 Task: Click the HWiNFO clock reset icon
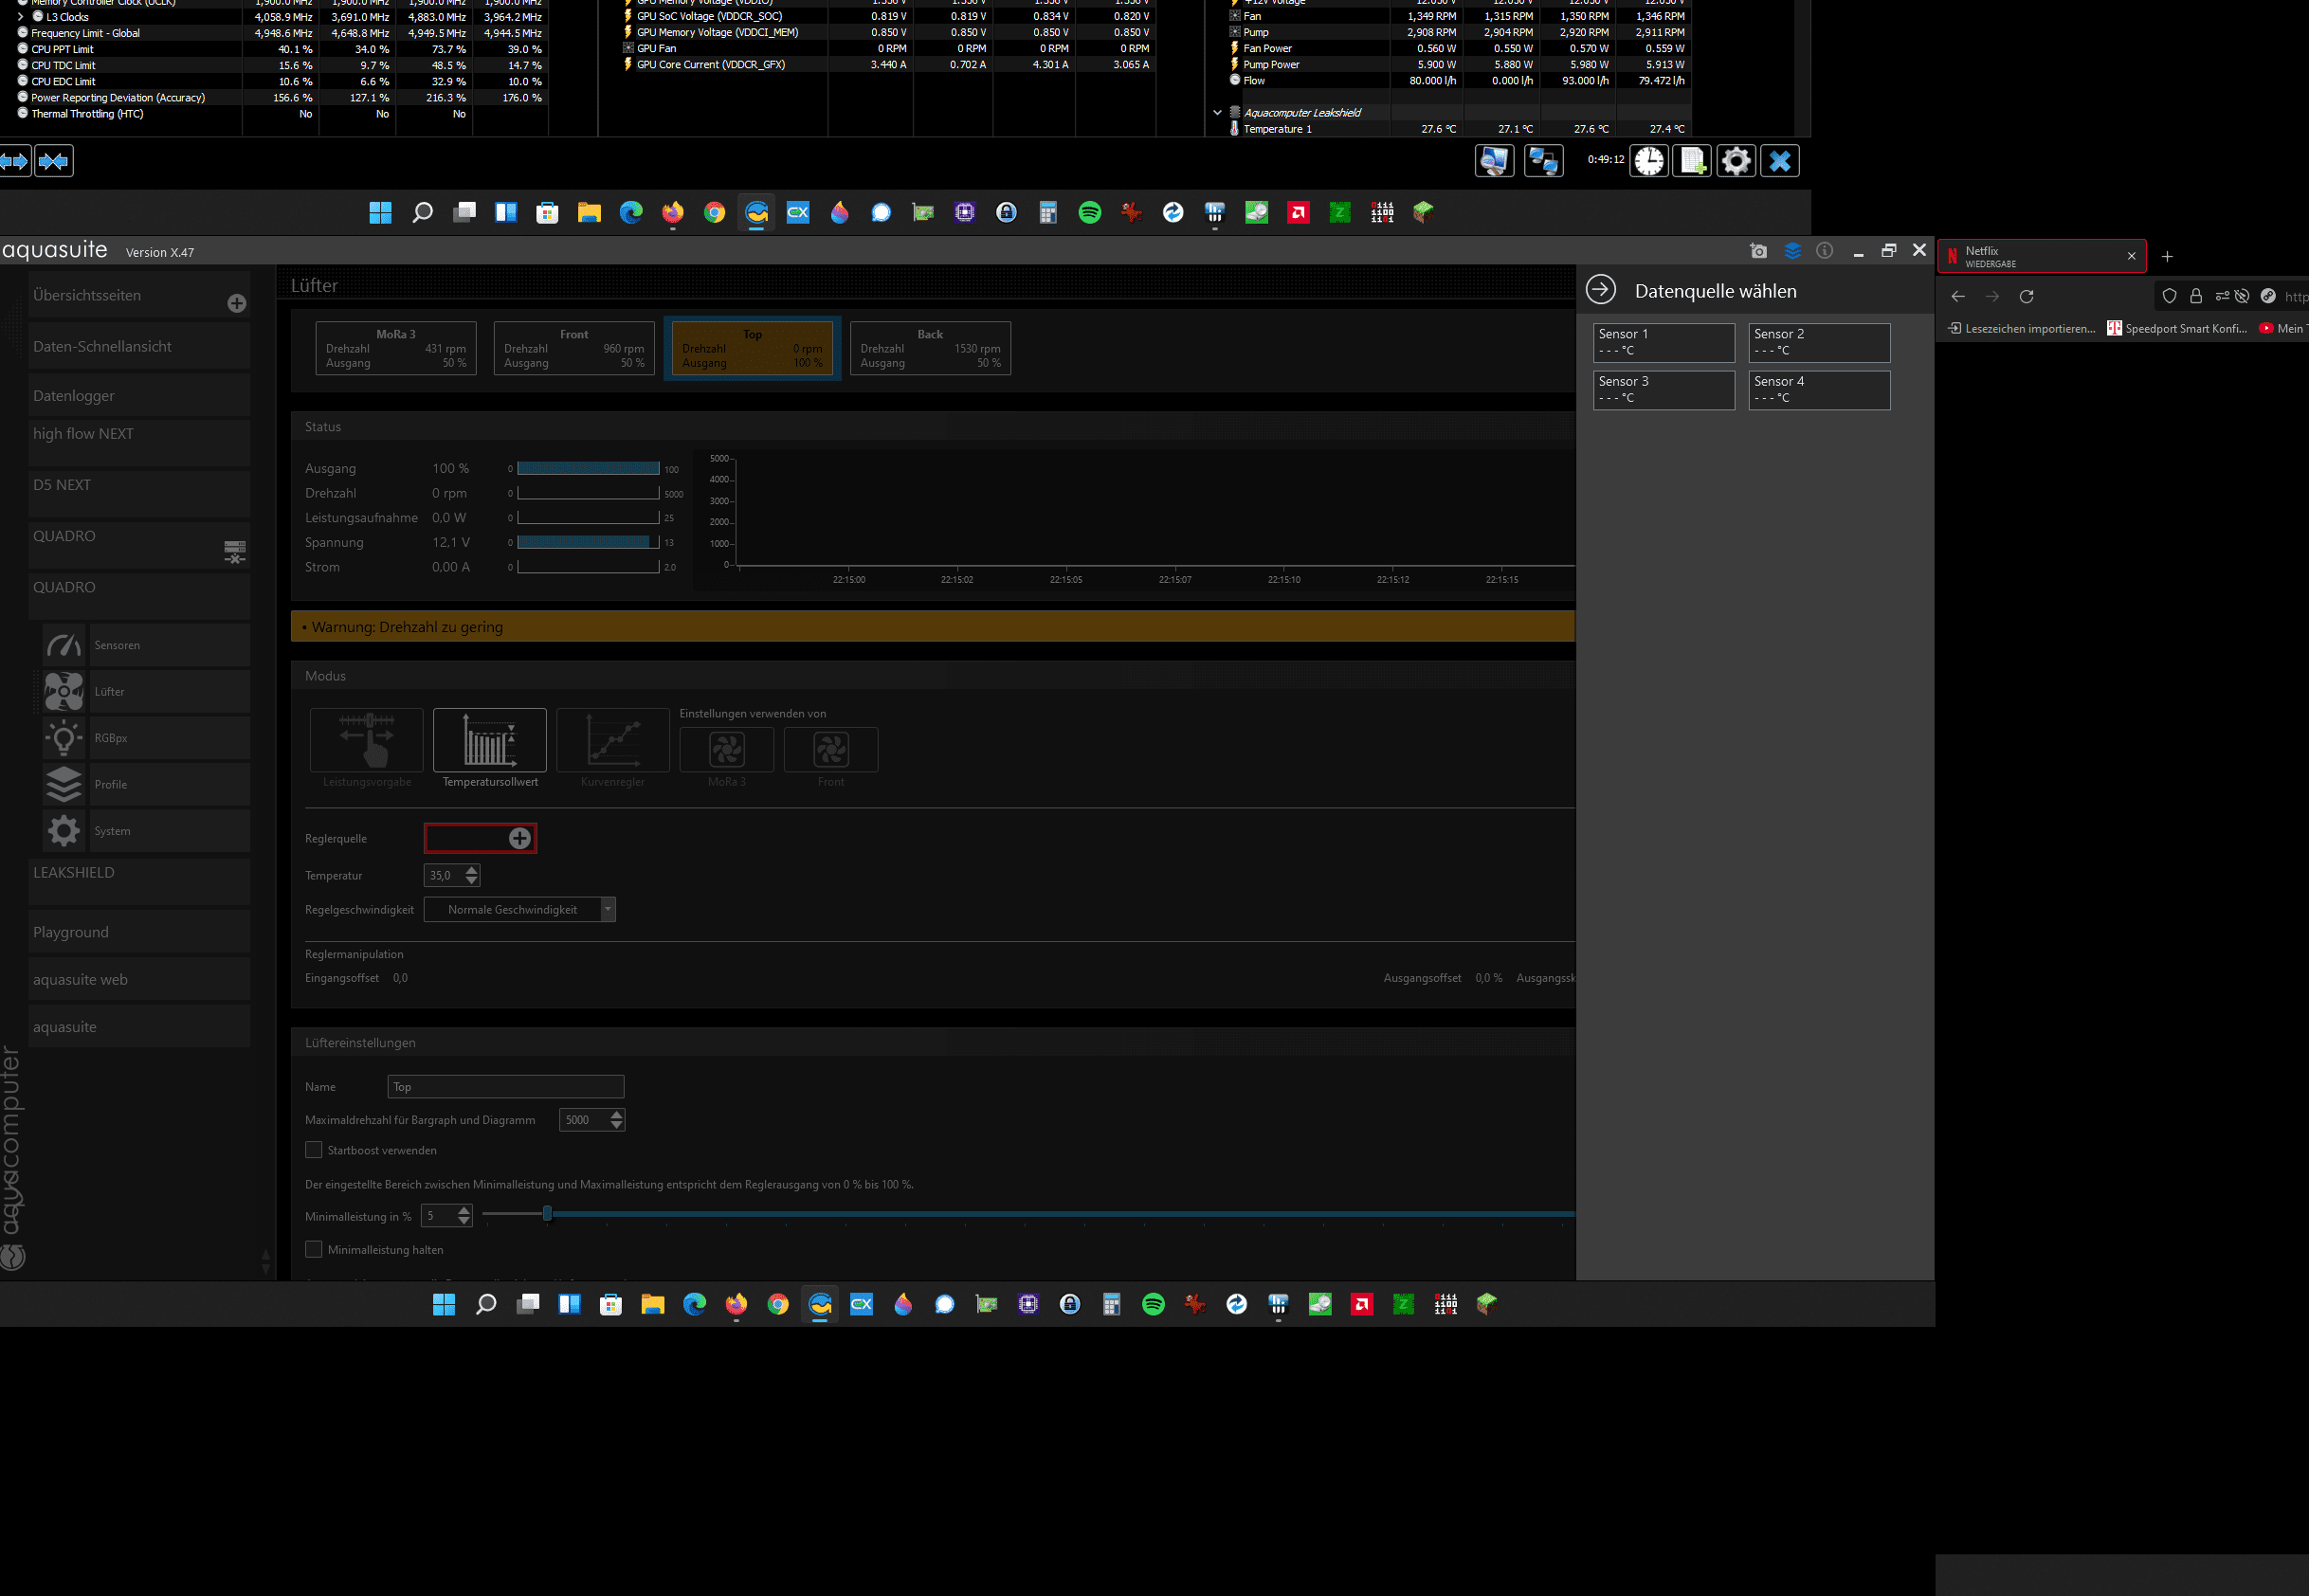[1649, 160]
